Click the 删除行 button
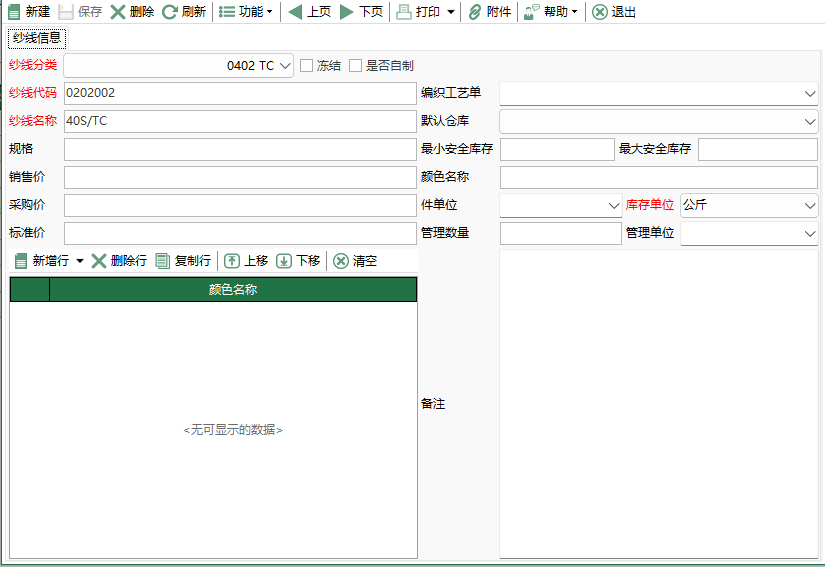This screenshot has height=567, width=825. [x=119, y=261]
